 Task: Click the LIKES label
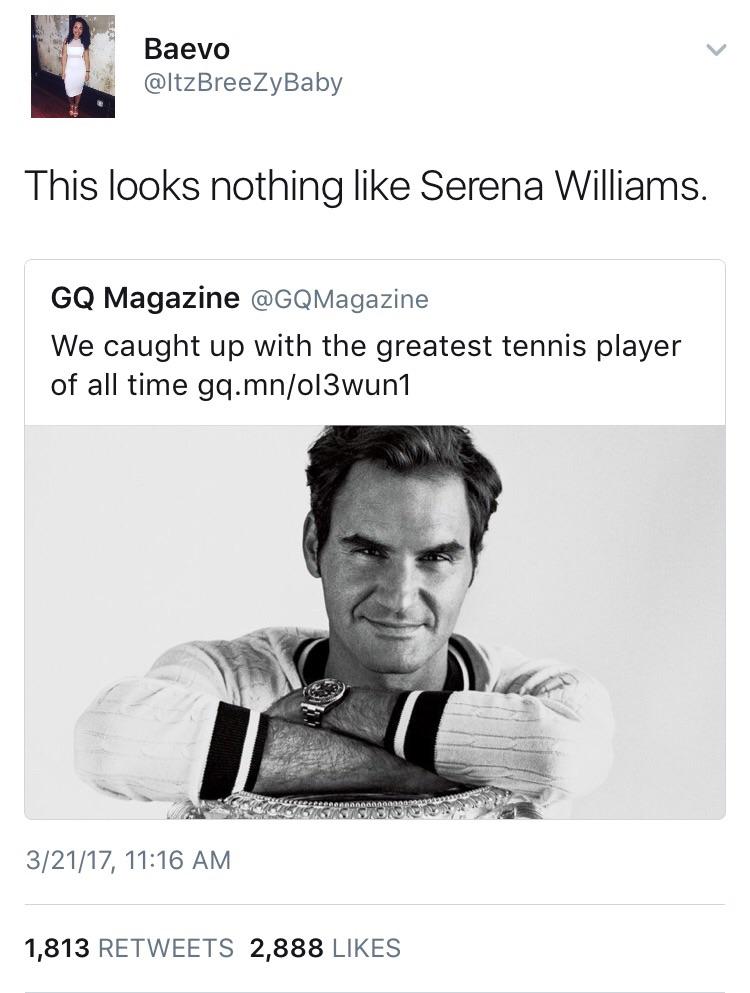[x=364, y=948]
